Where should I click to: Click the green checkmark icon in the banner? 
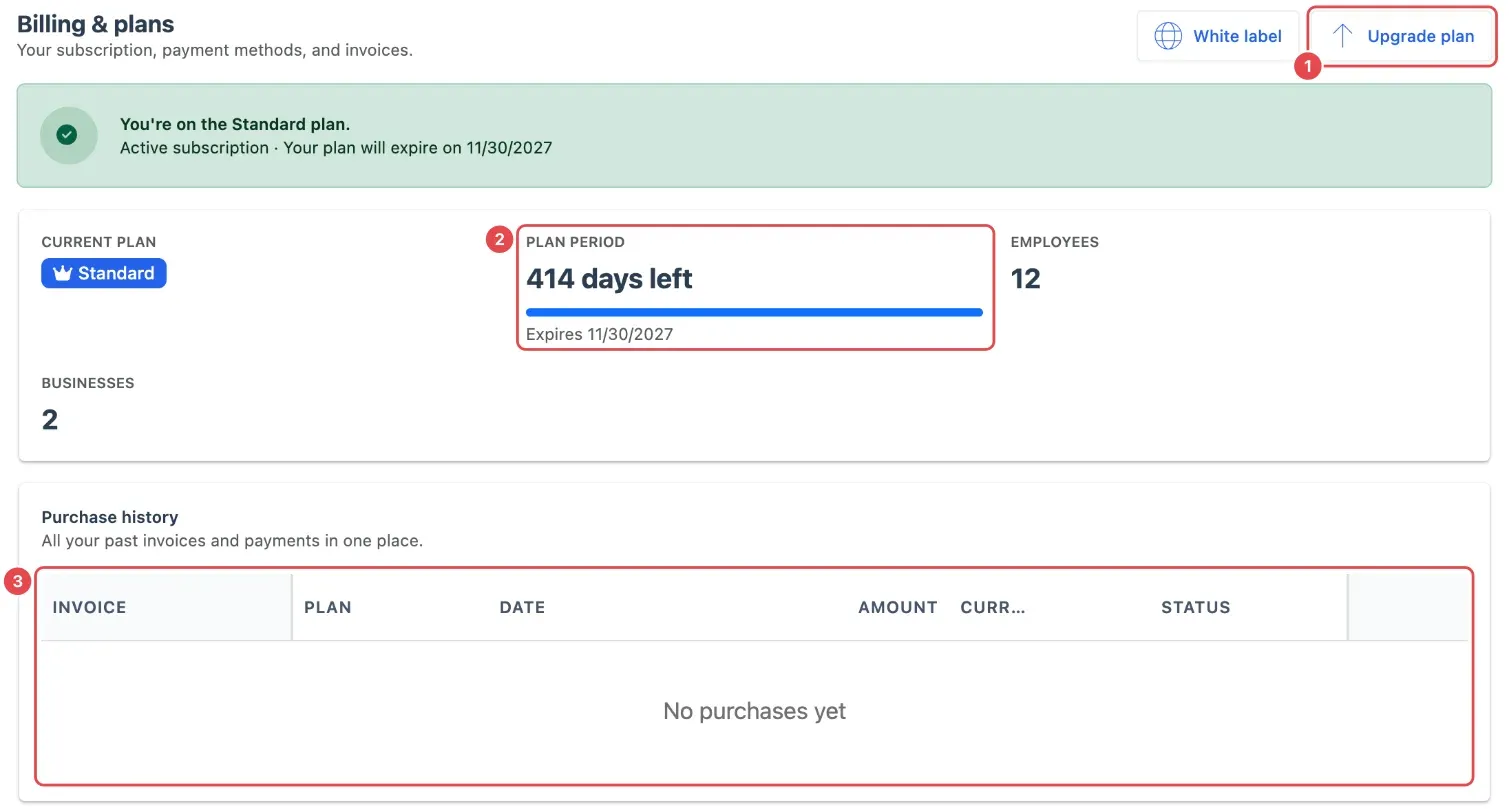tap(67, 135)
